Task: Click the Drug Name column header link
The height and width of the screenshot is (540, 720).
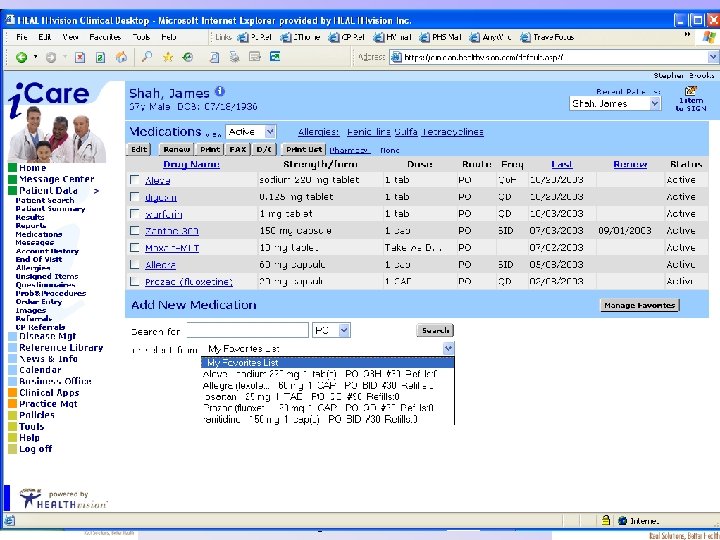Action: (190, 164)
